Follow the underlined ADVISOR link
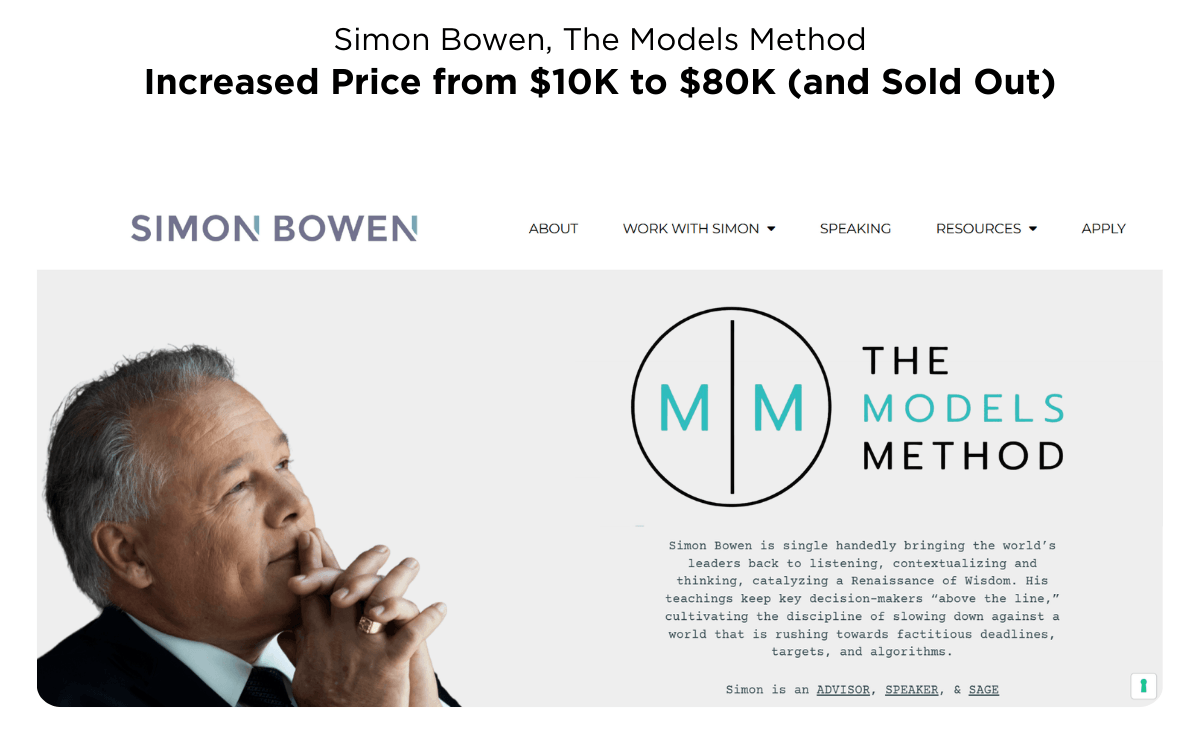 coord(843,690)
